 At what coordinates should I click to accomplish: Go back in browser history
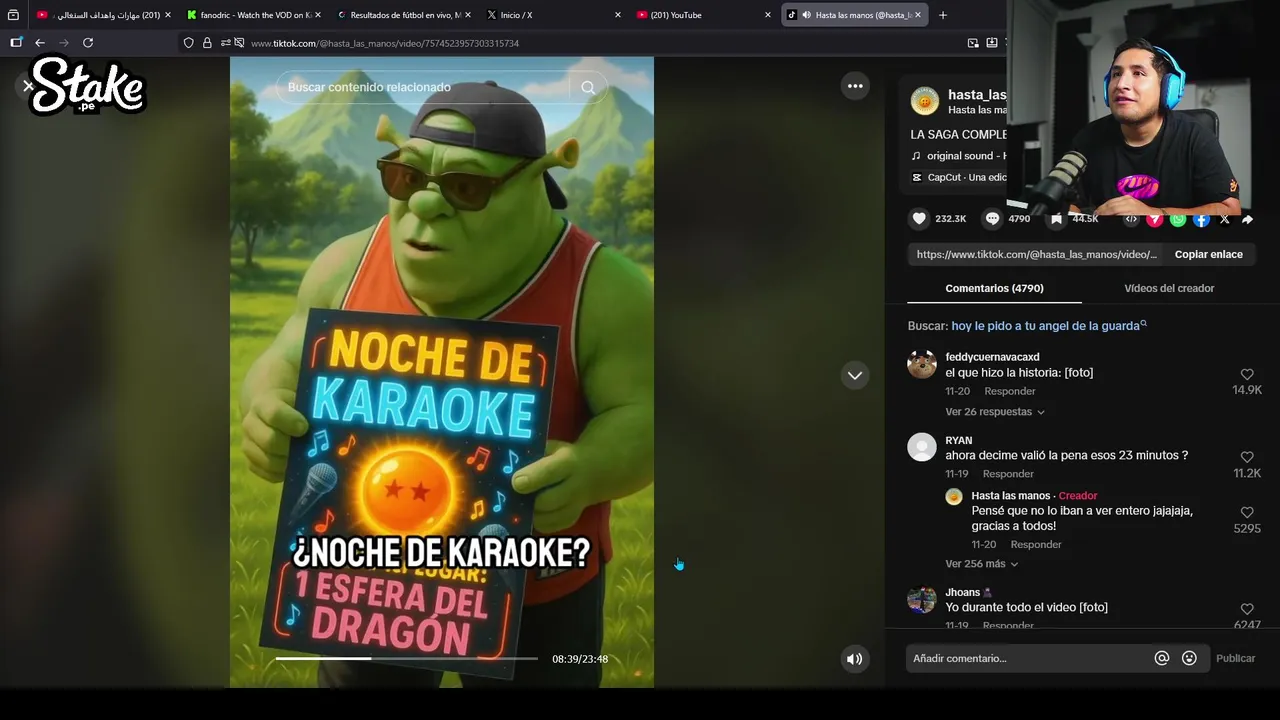tap(40, 43)
